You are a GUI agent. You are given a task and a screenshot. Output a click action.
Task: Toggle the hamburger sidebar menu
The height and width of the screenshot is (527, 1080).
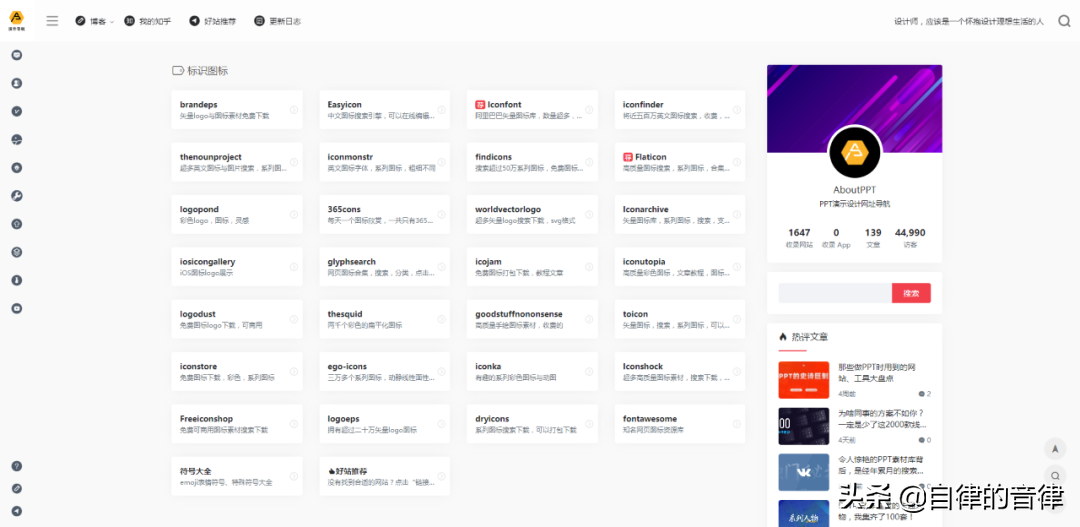pos(52,21)
